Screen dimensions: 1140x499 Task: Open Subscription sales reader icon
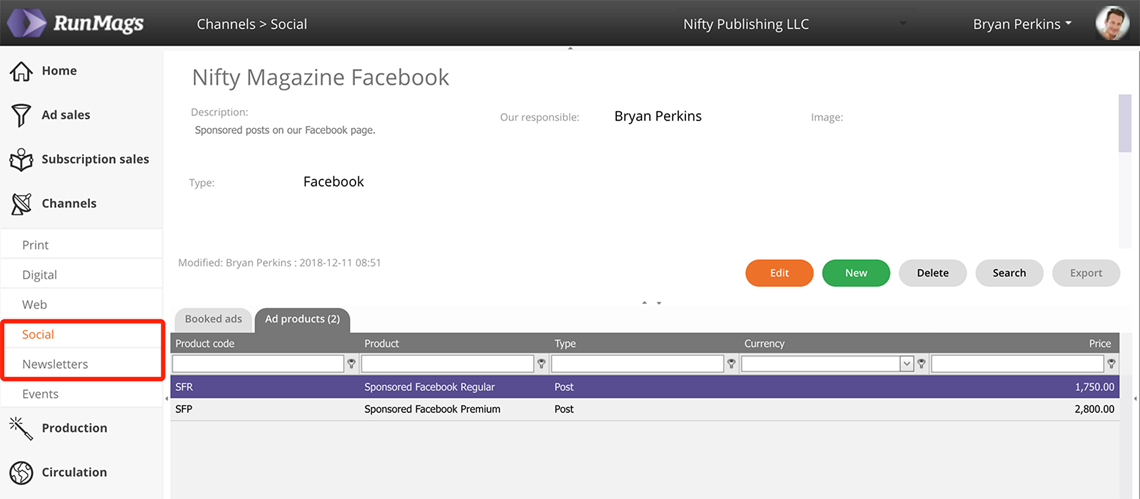click(22, 159)
